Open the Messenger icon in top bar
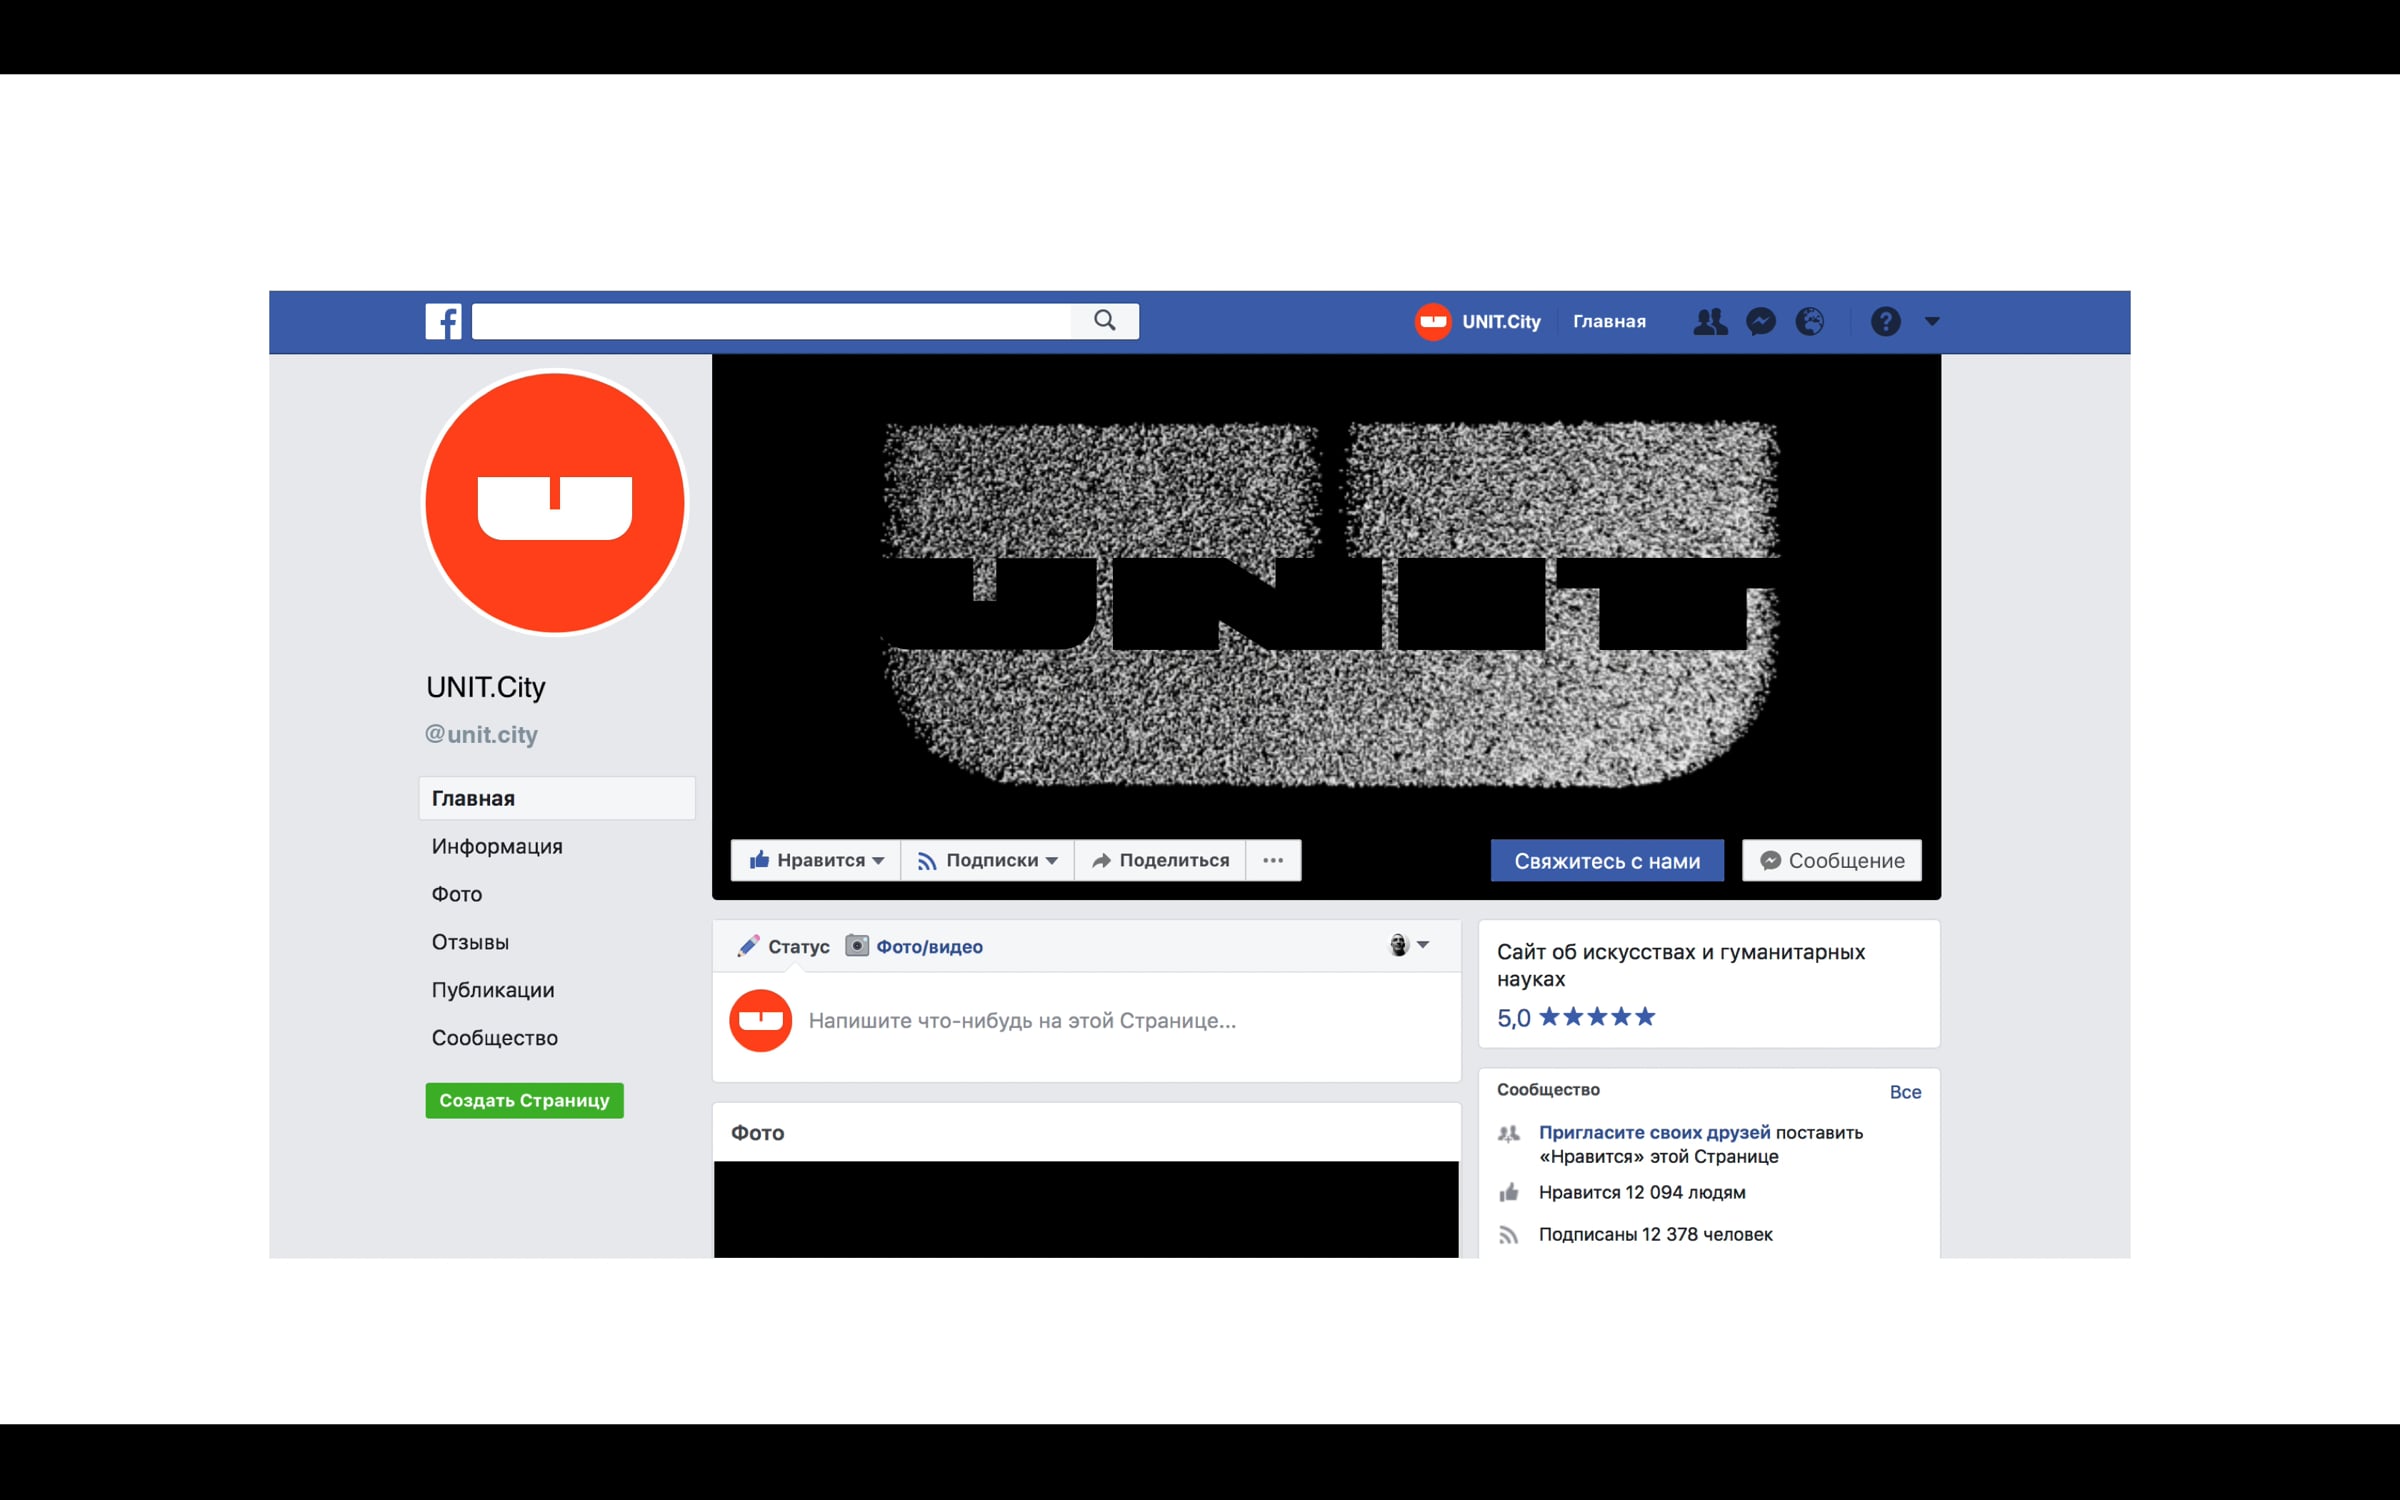 [x=1760, y=321]
